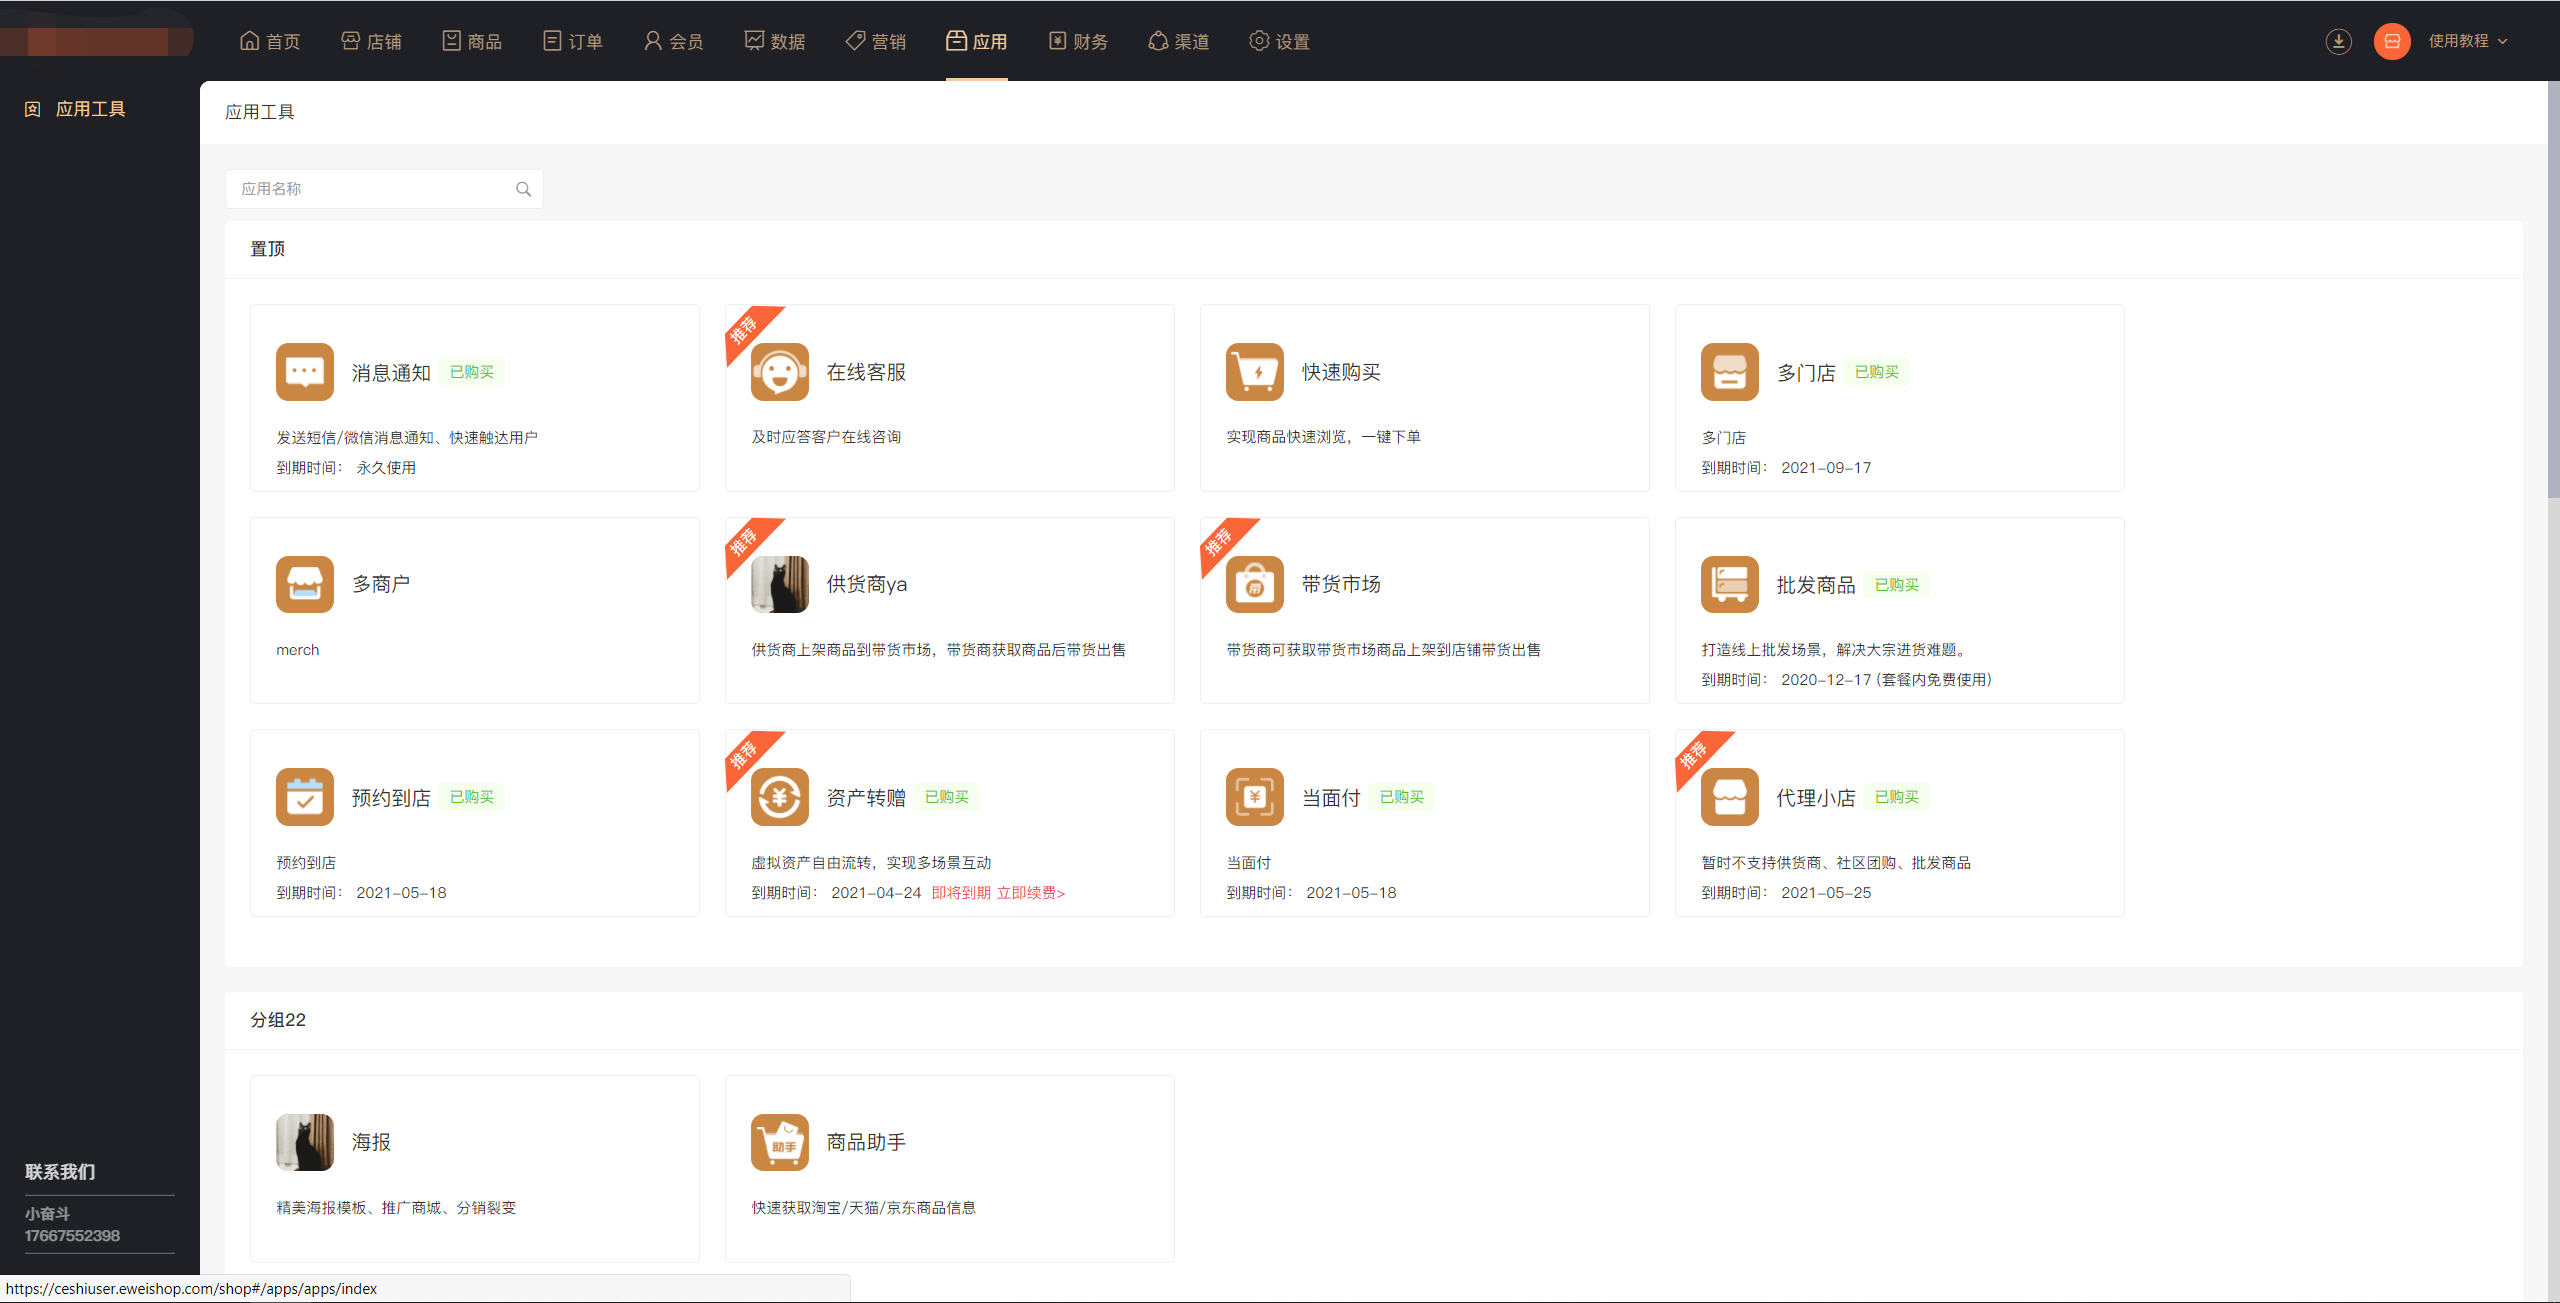Click the magnifier icon in the search box
Viewport: 2560px width, 1303px height.
click(523, 189)
